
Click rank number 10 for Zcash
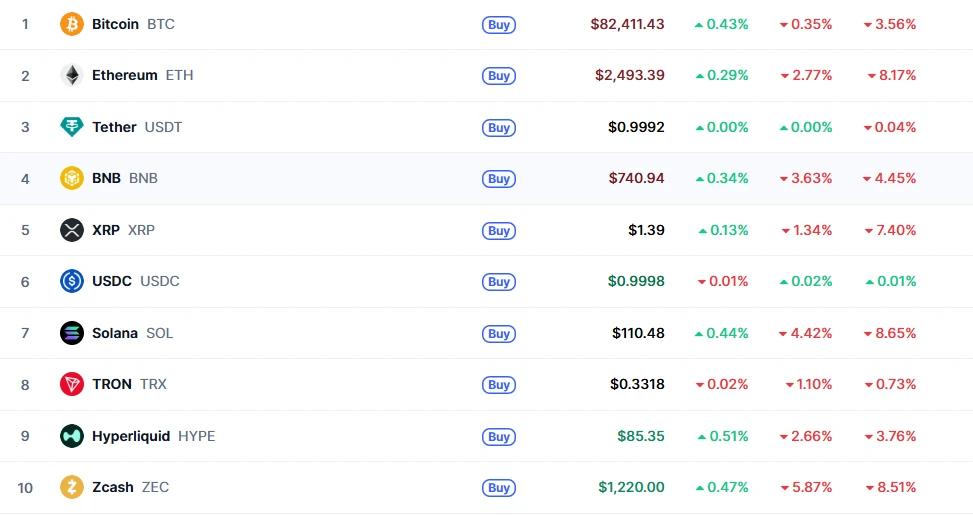point(25,488)
